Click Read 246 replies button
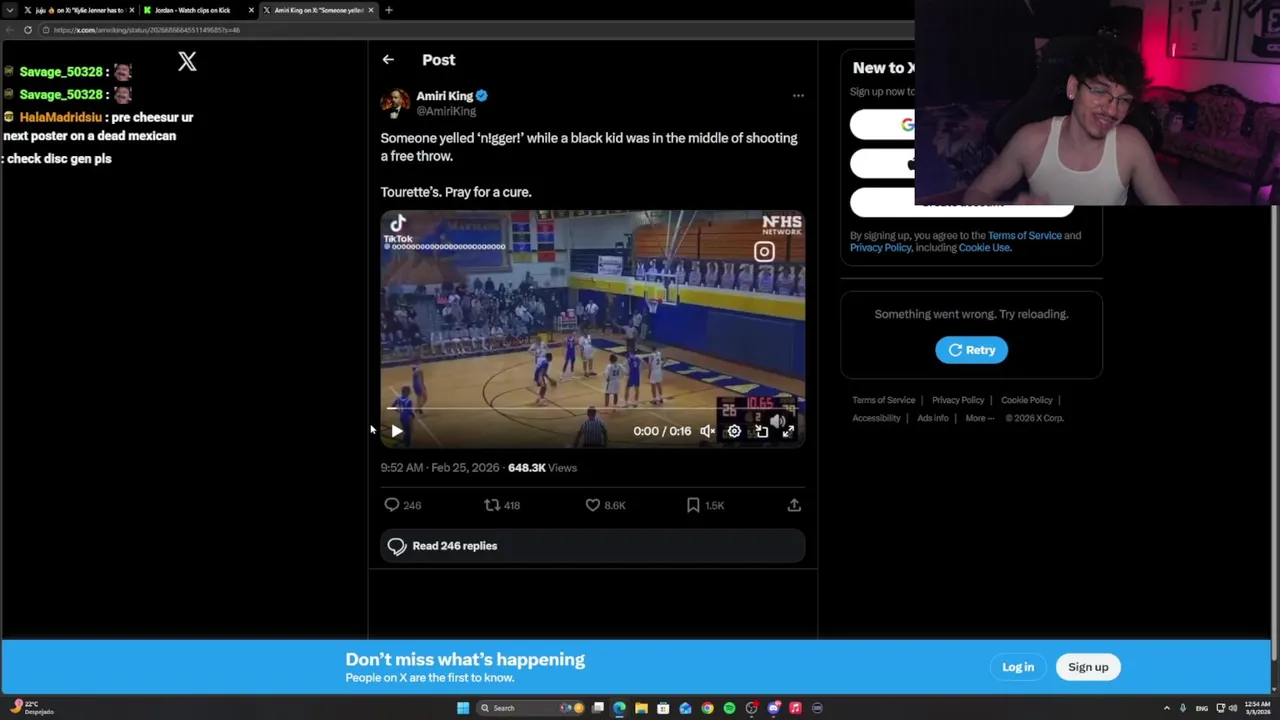This screenshot has width=1280, height=720. pyautogui.click(x=592, y=546)
